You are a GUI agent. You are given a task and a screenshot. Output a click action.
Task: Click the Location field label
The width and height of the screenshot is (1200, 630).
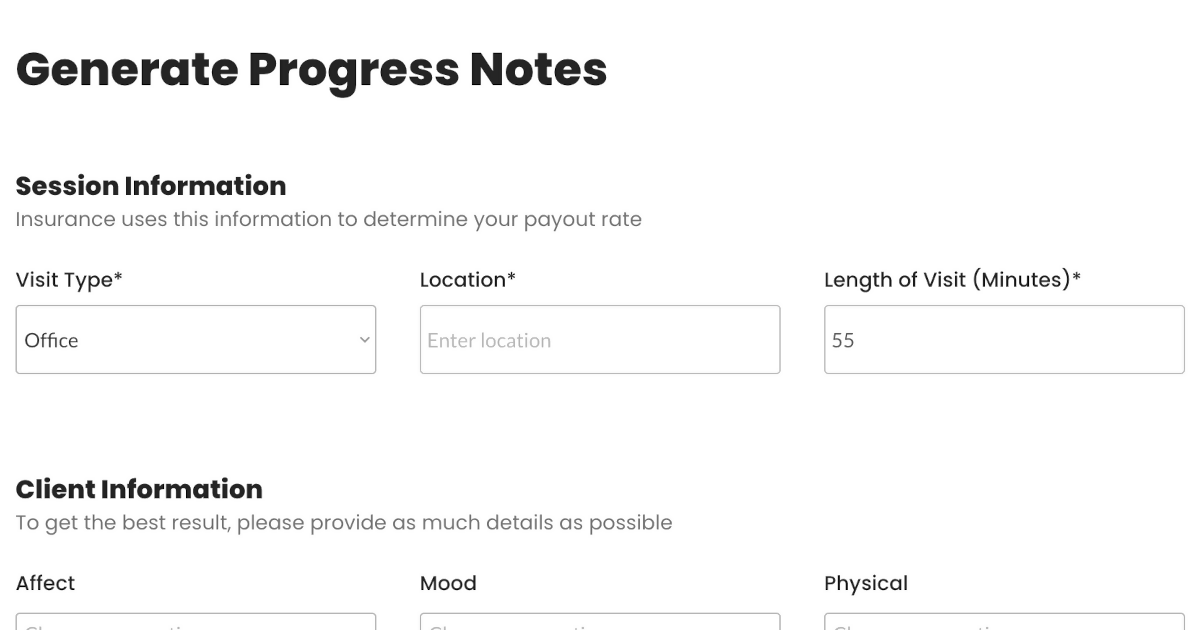tap(467, 281)
